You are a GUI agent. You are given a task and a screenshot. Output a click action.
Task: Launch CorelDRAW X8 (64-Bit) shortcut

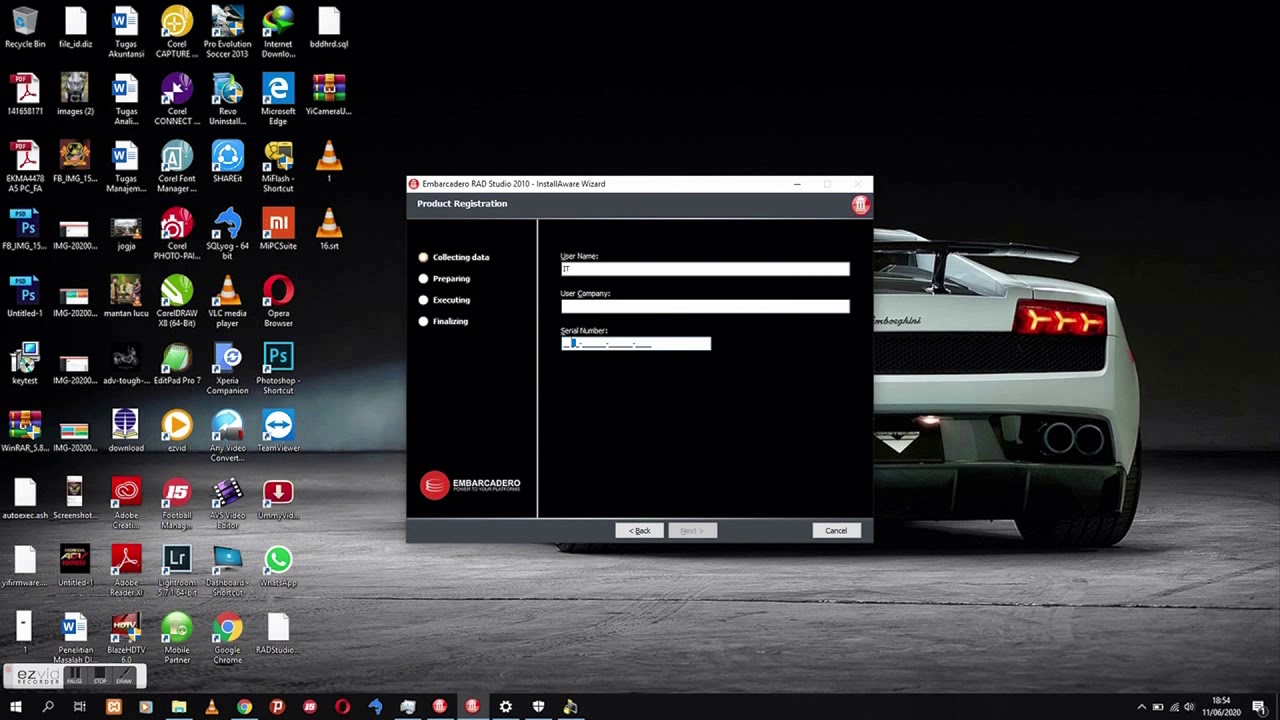pos(177,300)
